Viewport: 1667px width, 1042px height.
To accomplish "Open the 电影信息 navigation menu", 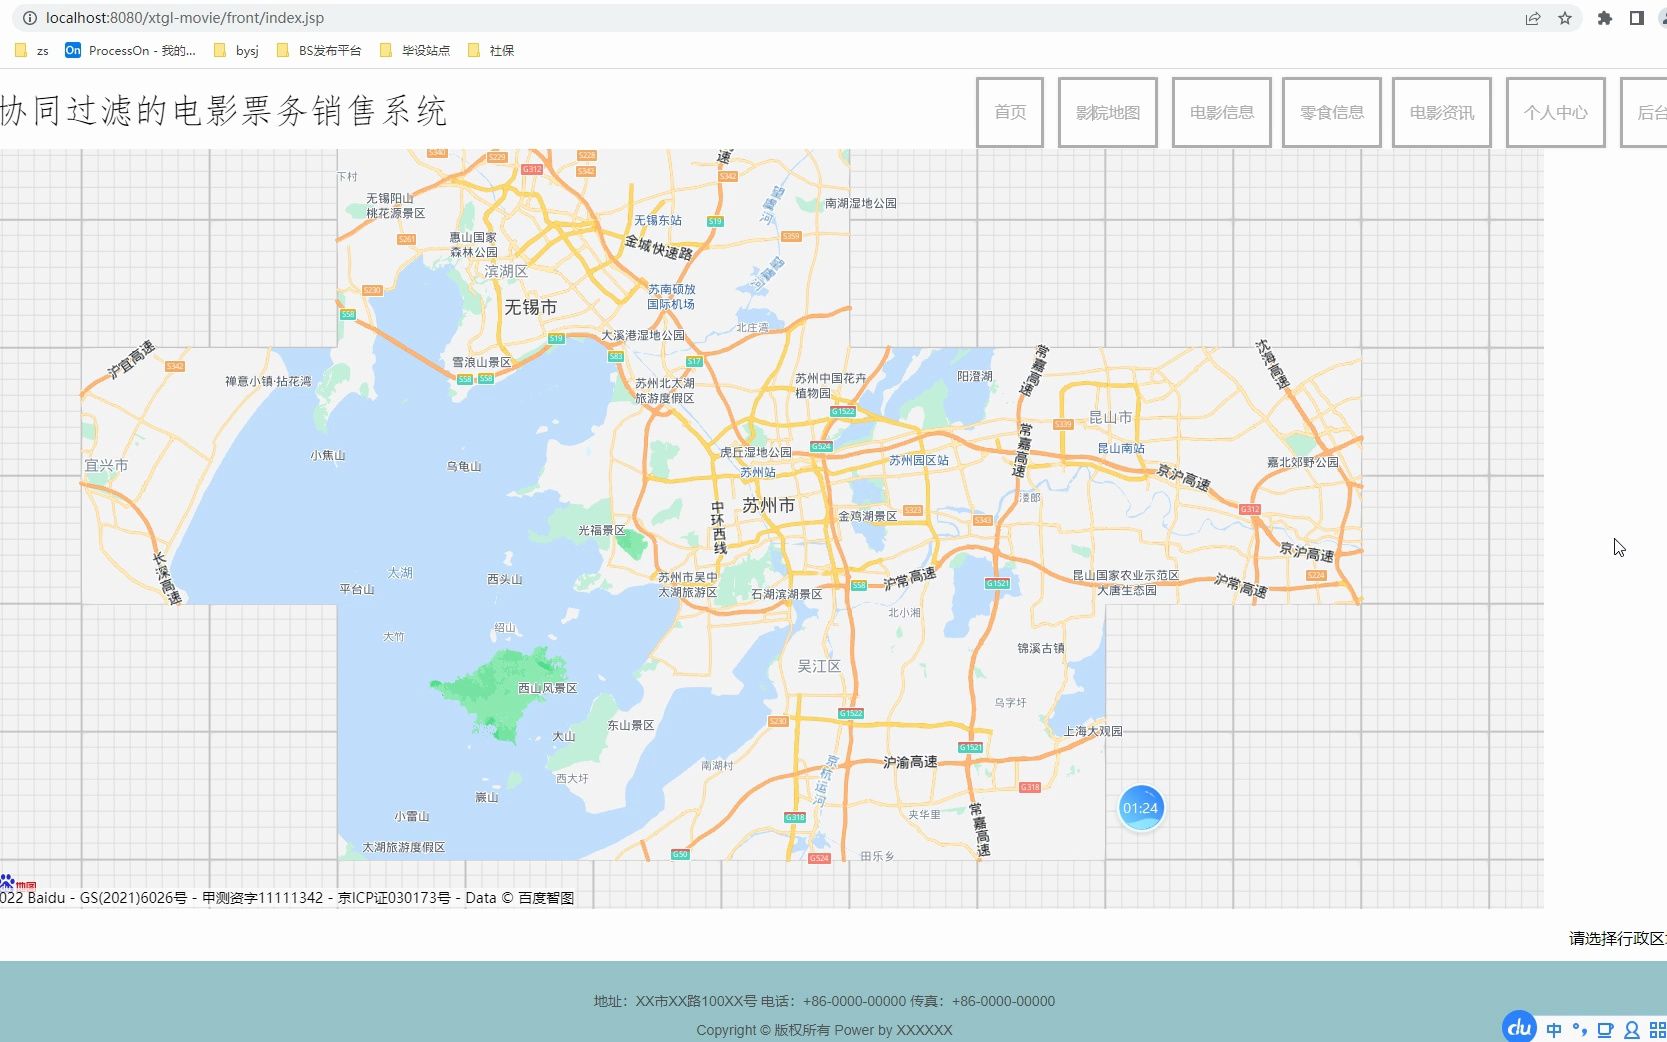I will [x=1222, y=112].
